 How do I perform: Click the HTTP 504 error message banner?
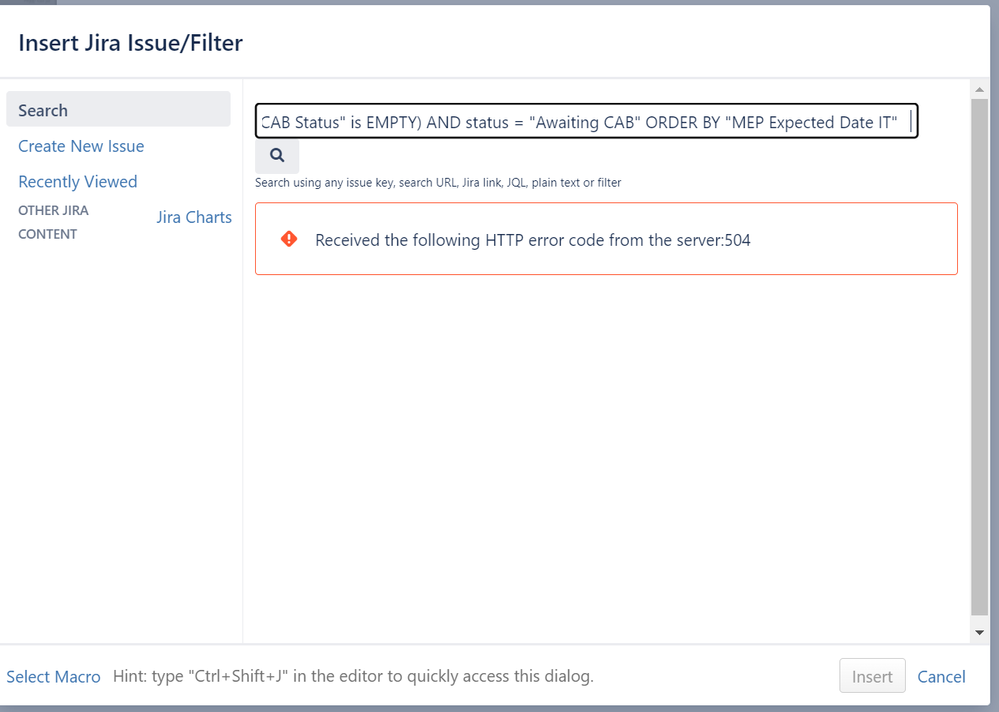(606, 239)
